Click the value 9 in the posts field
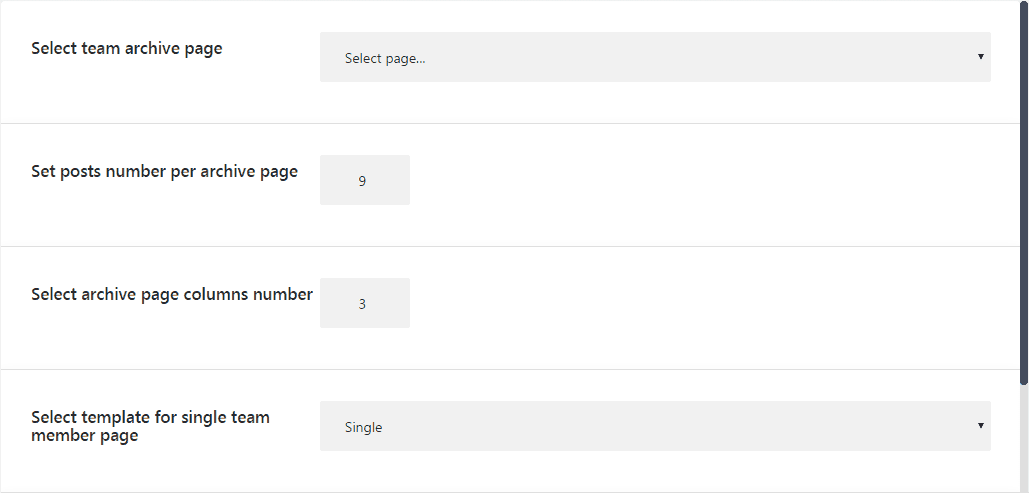This screenshot has width=1029, height=493. coord(362,181)
